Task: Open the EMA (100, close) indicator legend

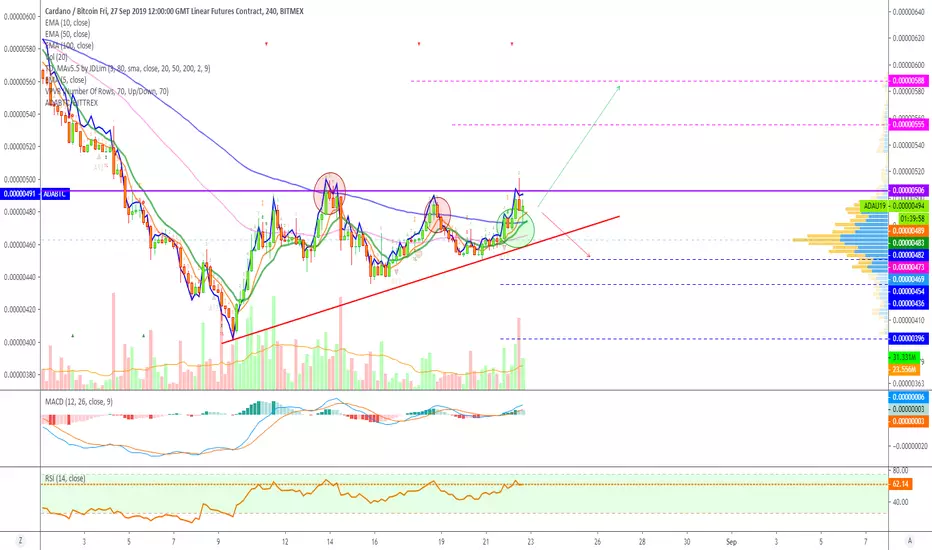Action: click(69, 45)
